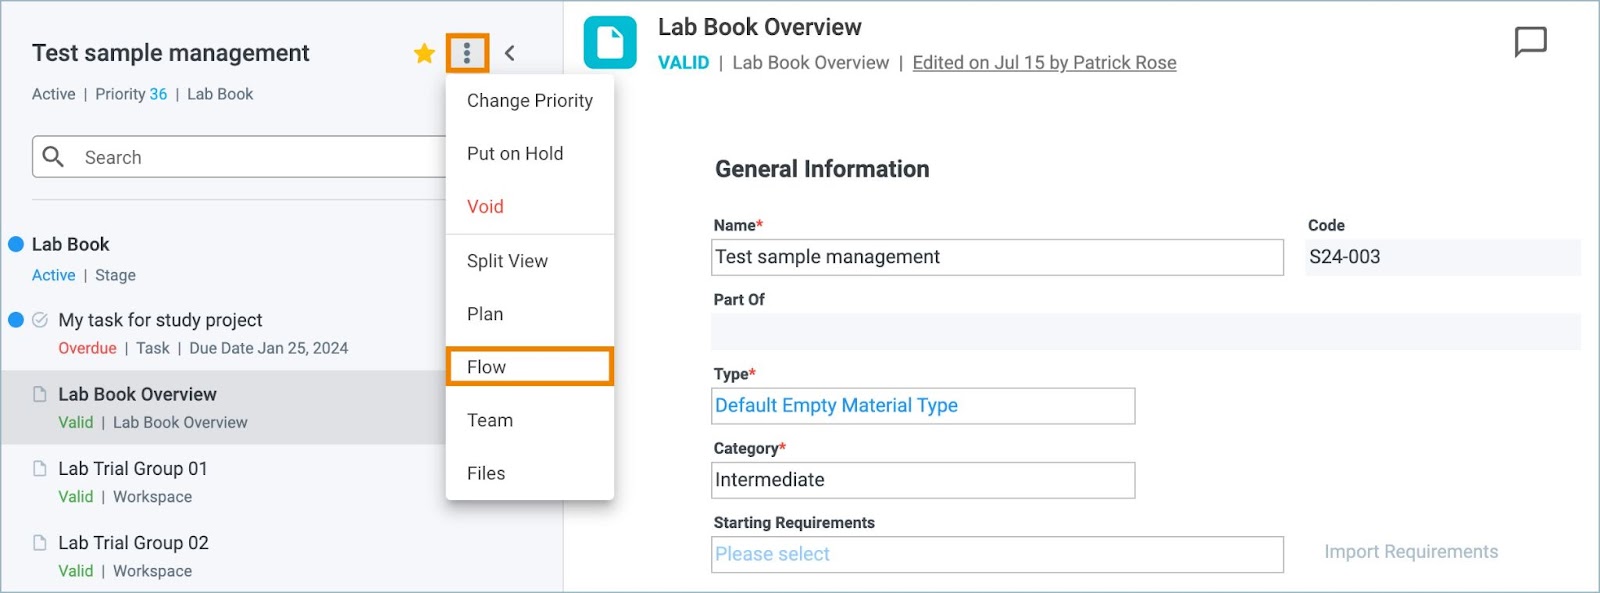Open Starting Requirements Please select field
Screen dimensions: 1600x593
click(x=997, y=554)
